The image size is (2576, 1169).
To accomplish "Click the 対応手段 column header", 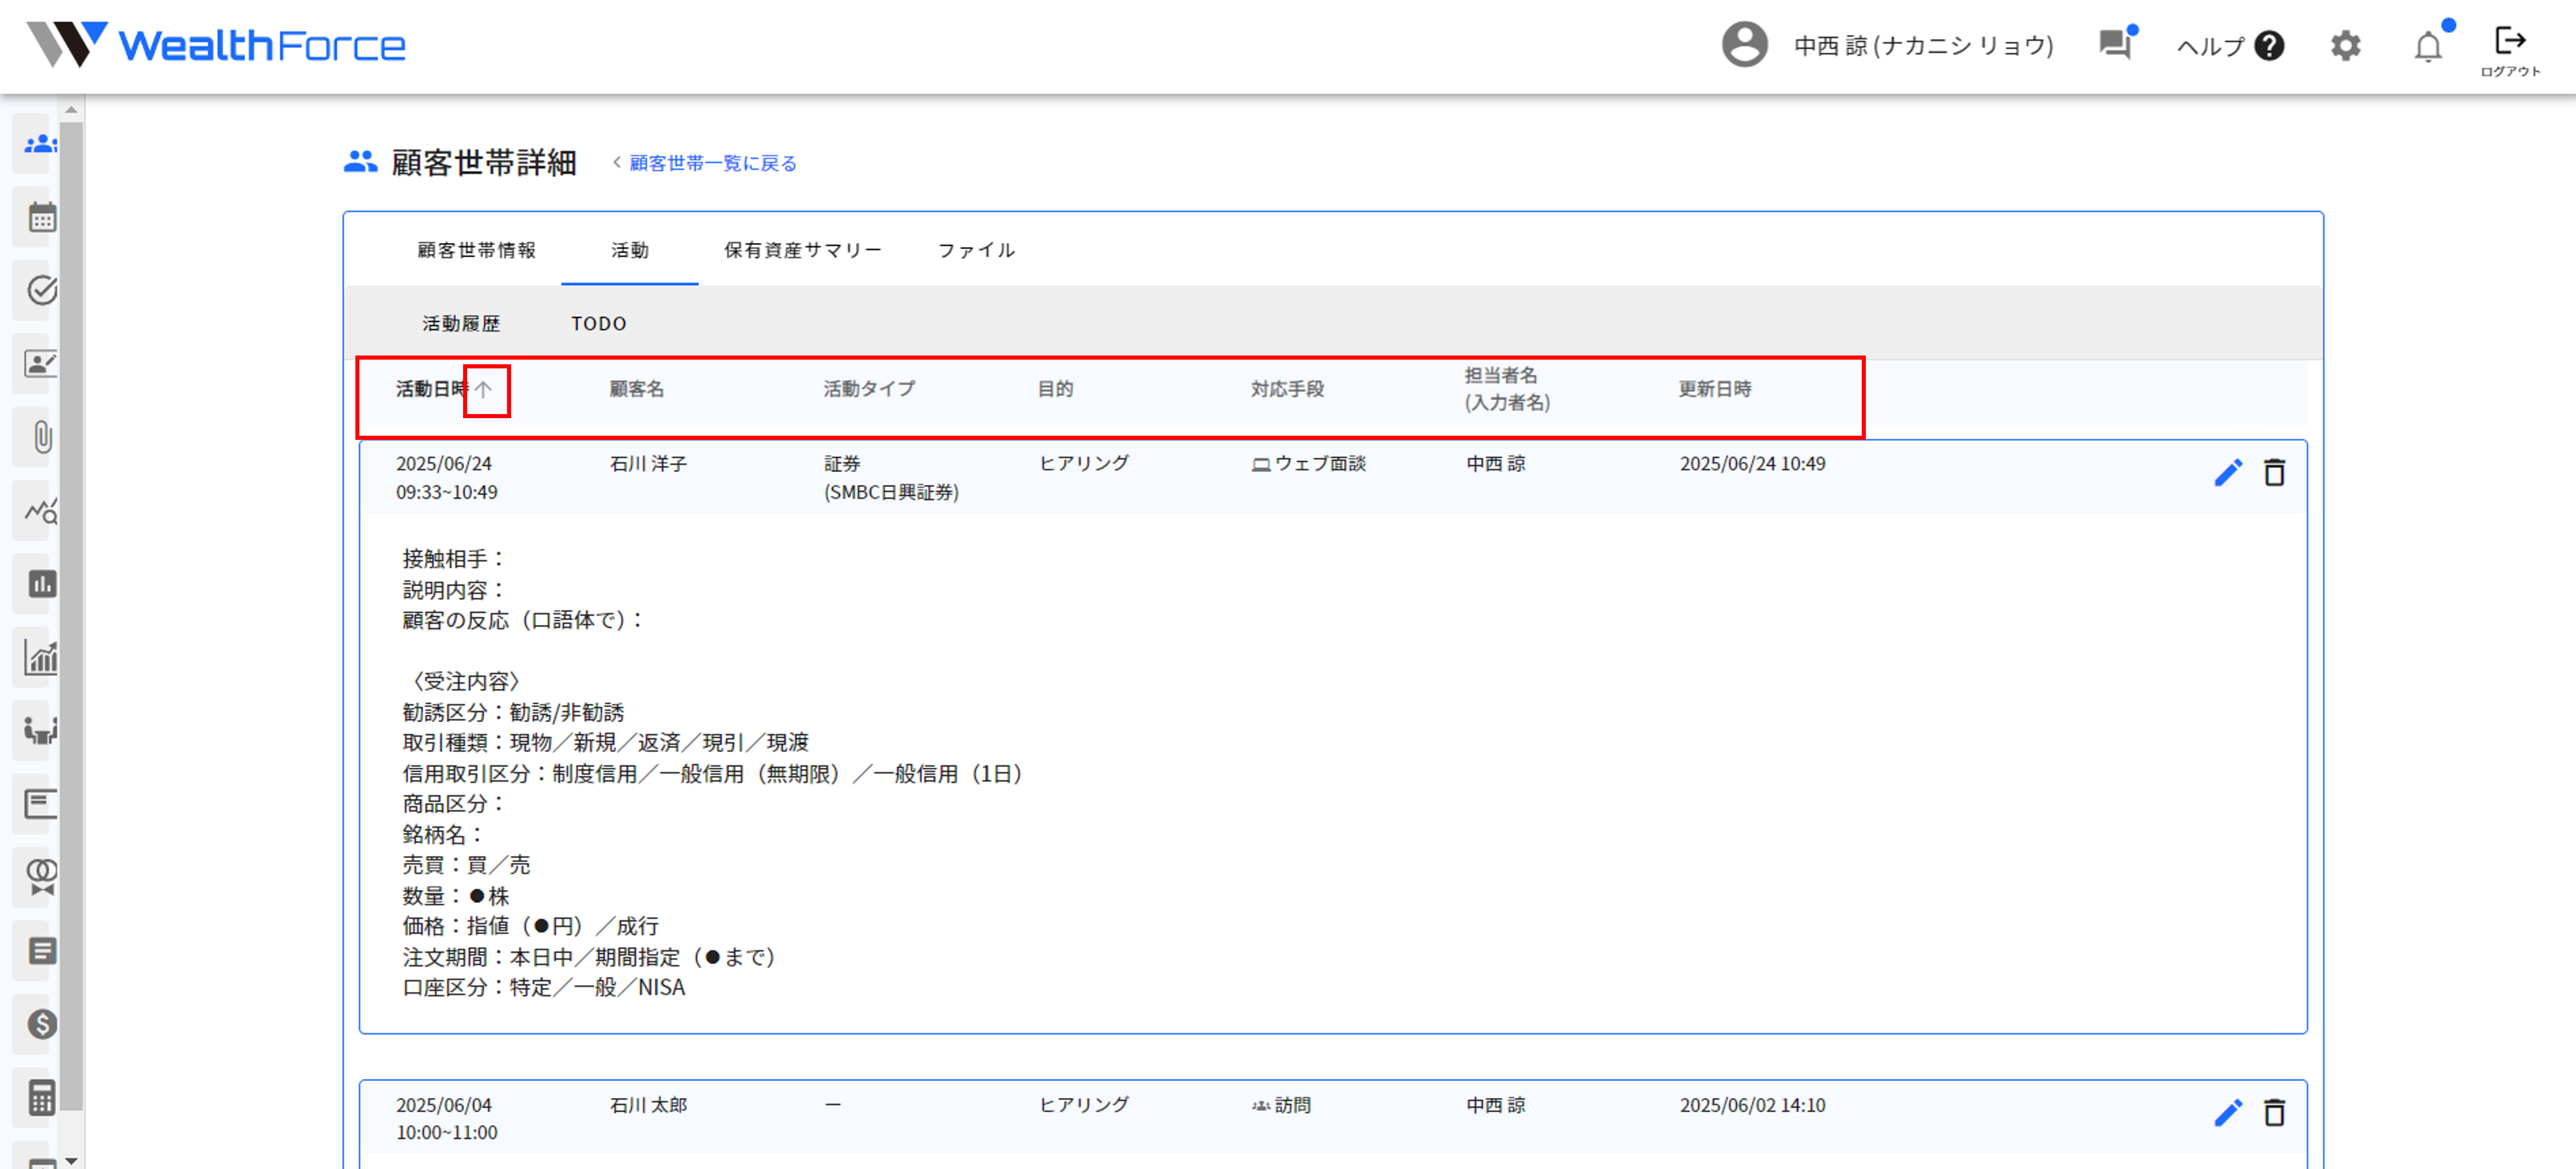I will pyautogui.click(x=1287, y=389).
